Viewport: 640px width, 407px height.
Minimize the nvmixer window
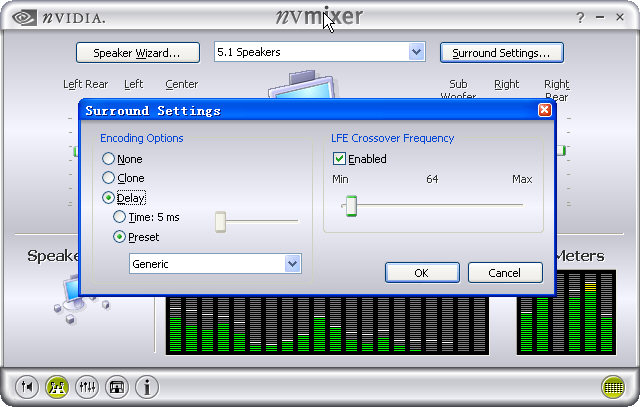[x=600, y=18]
